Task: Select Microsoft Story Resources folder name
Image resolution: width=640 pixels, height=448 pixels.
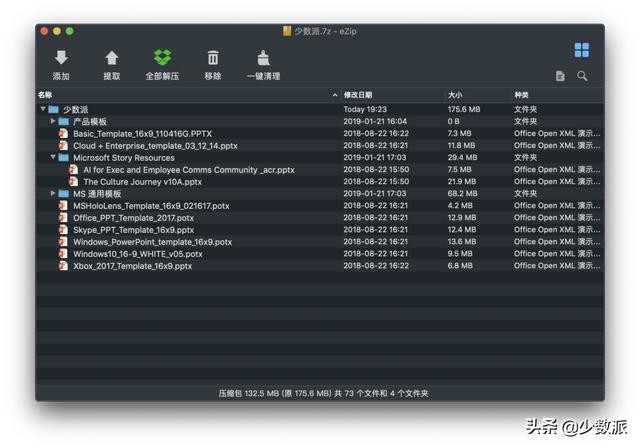Action: 124,158
